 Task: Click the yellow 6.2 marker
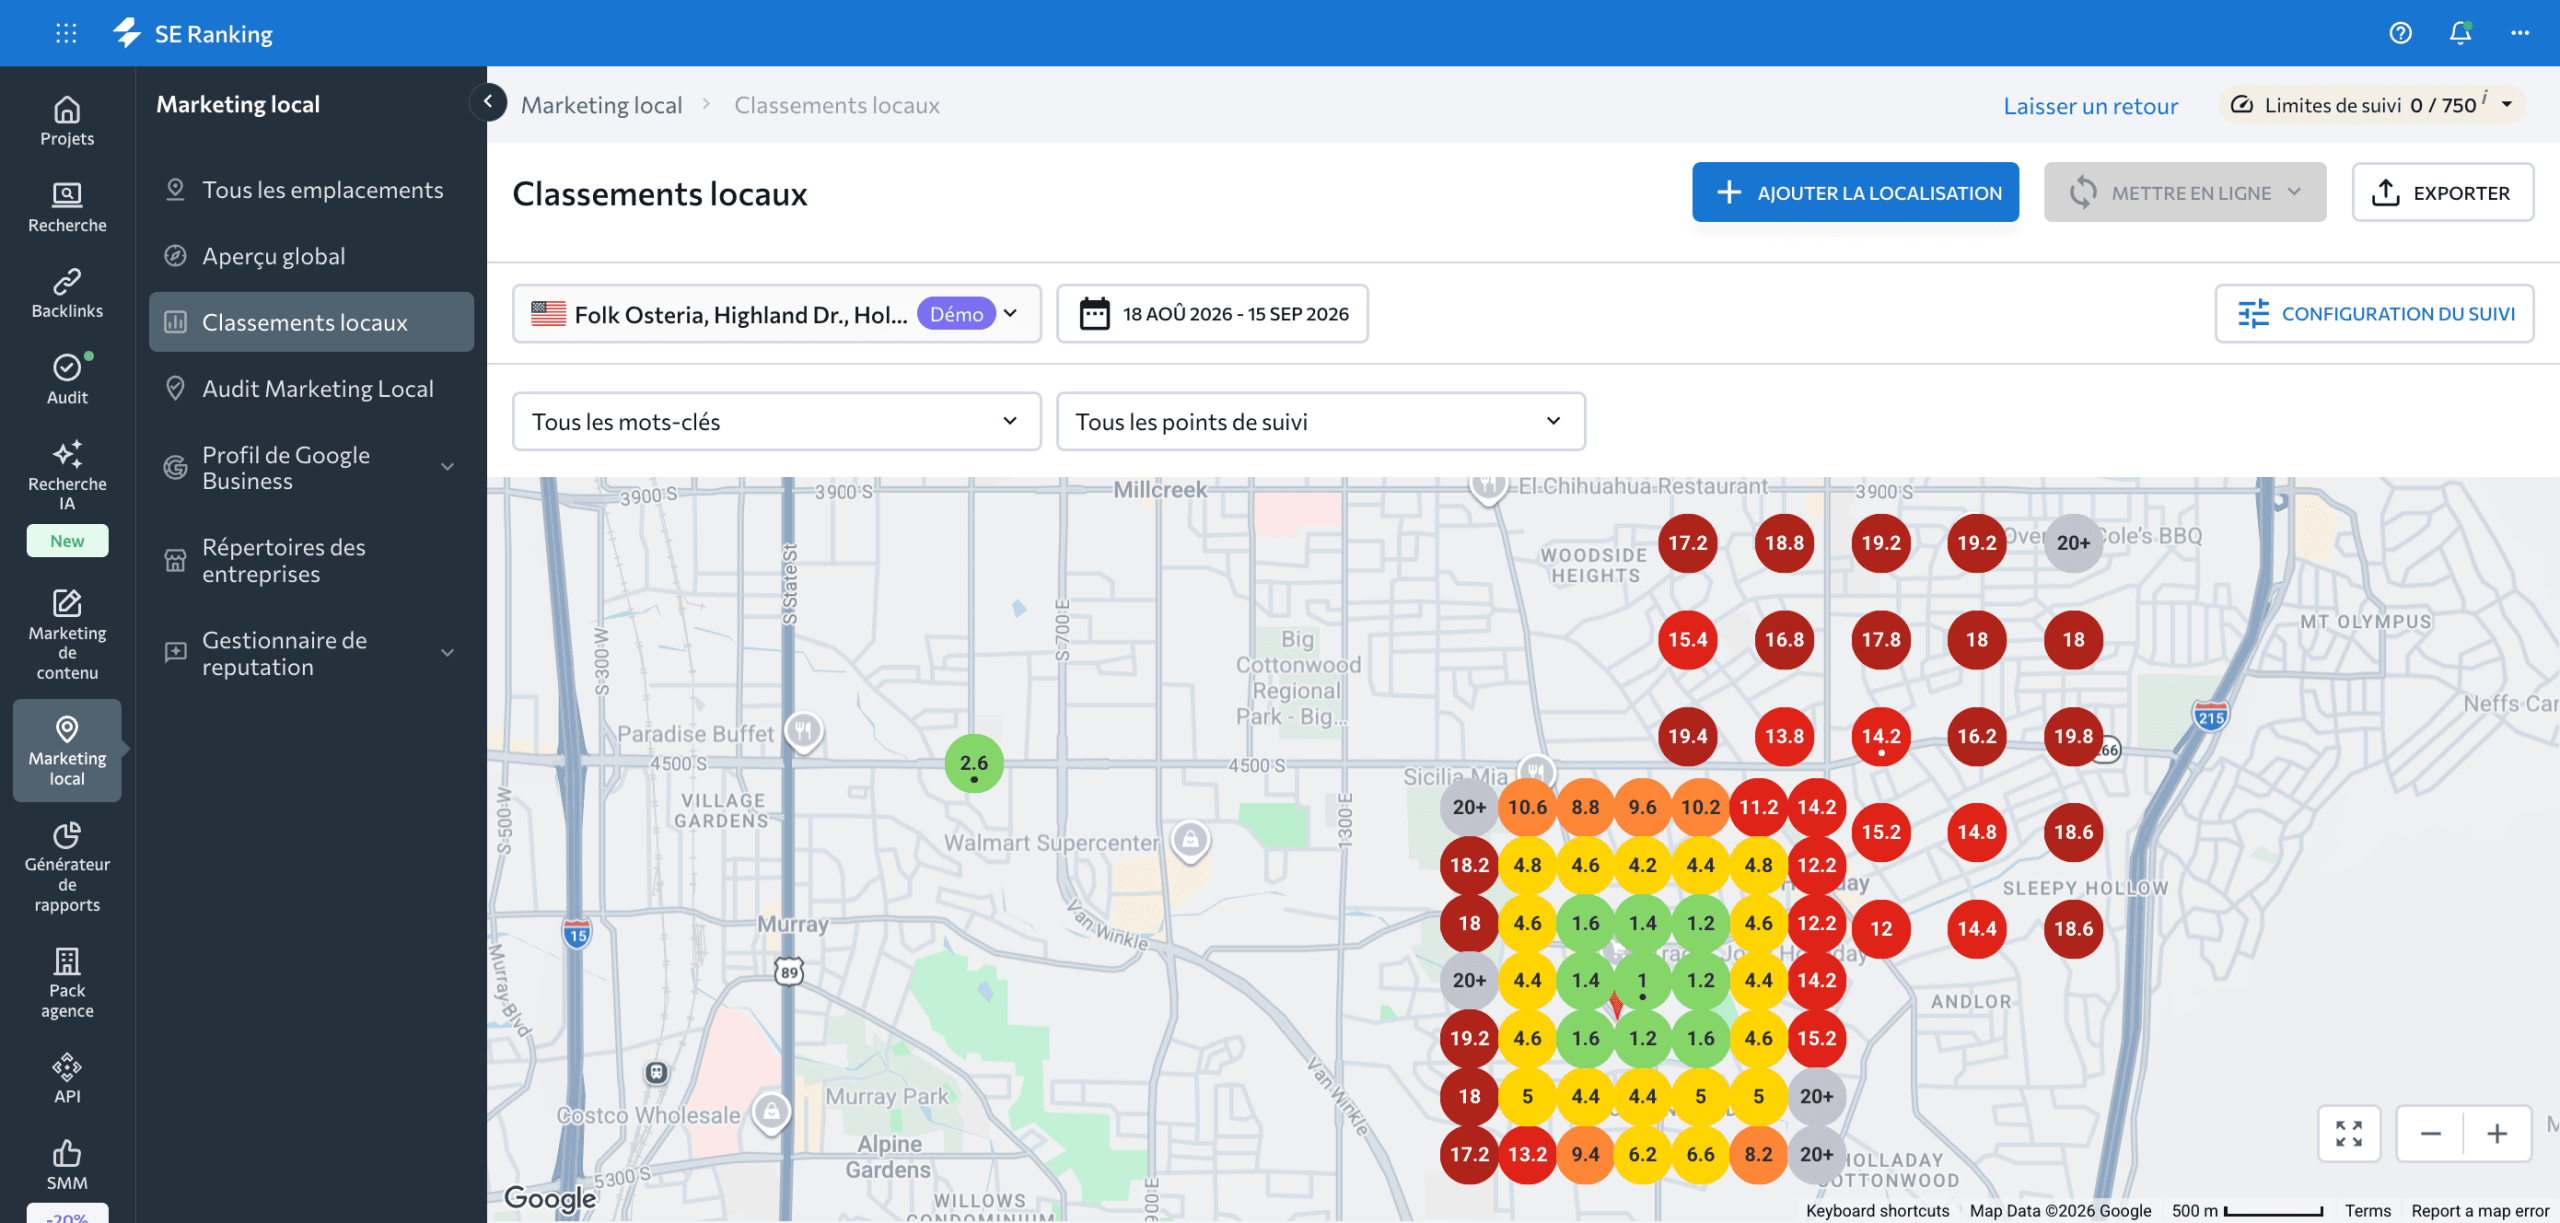[1642, 1154]
